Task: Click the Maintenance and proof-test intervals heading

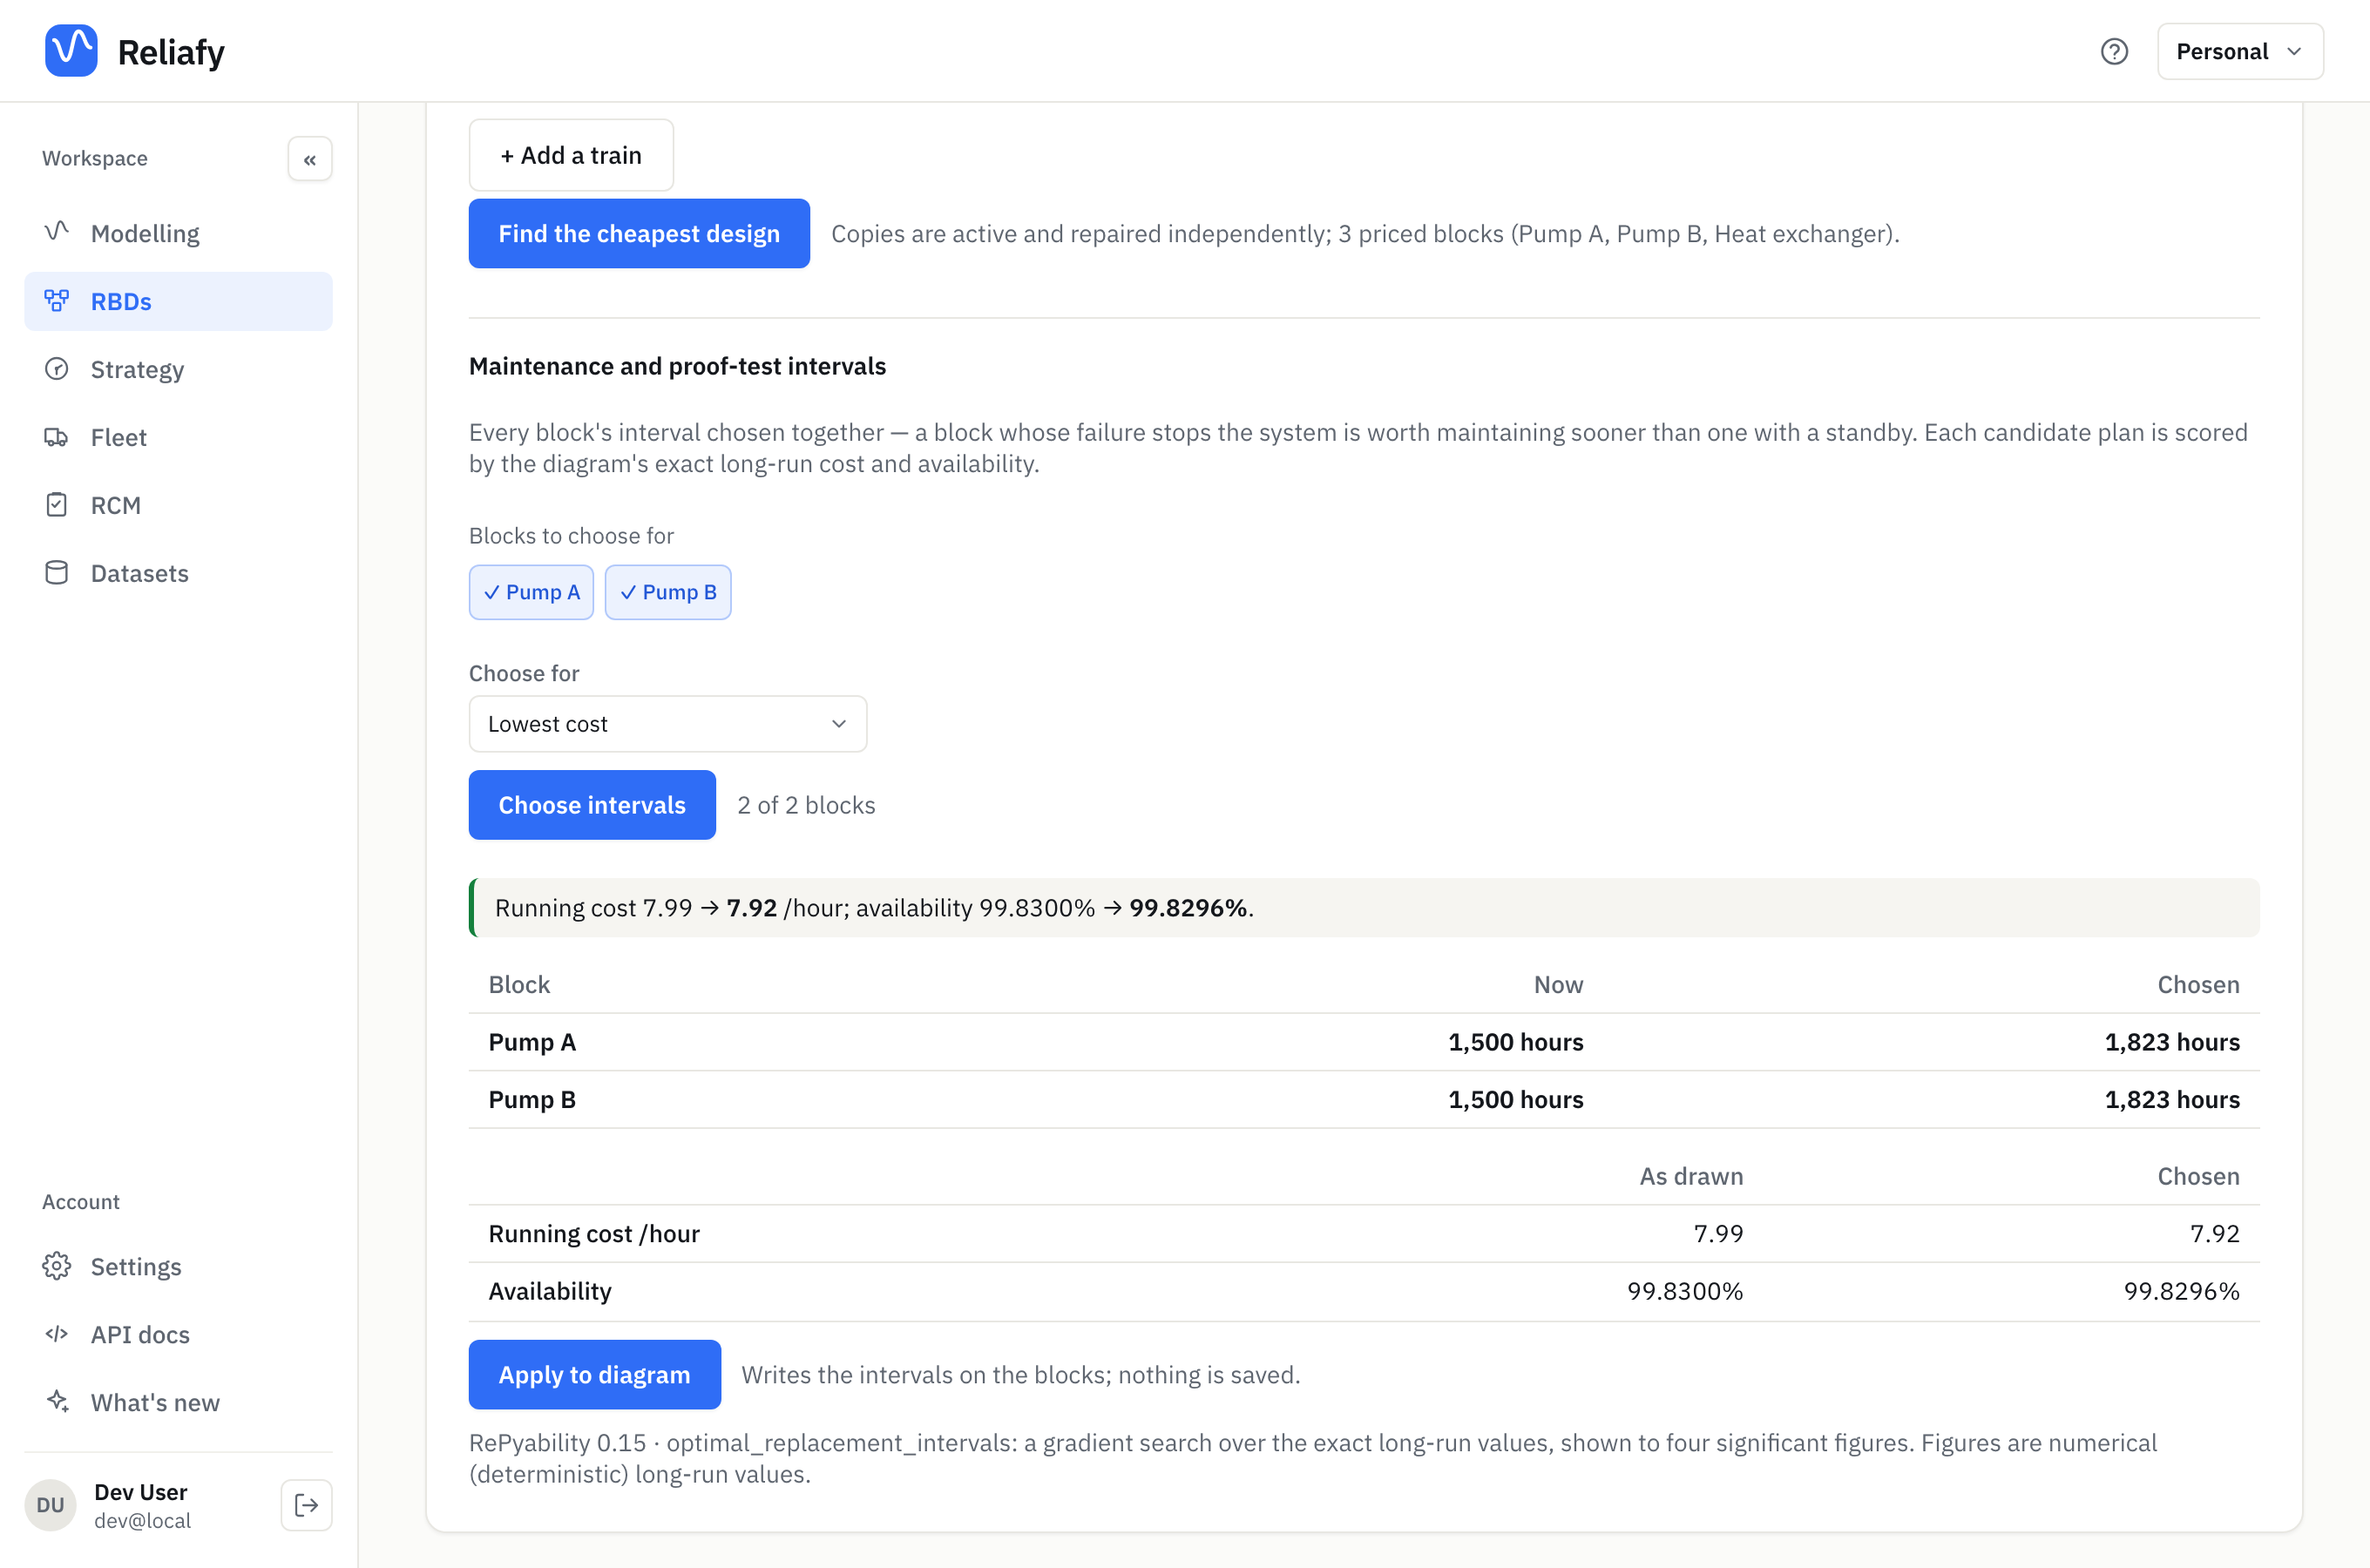Action: click(677, 366)
